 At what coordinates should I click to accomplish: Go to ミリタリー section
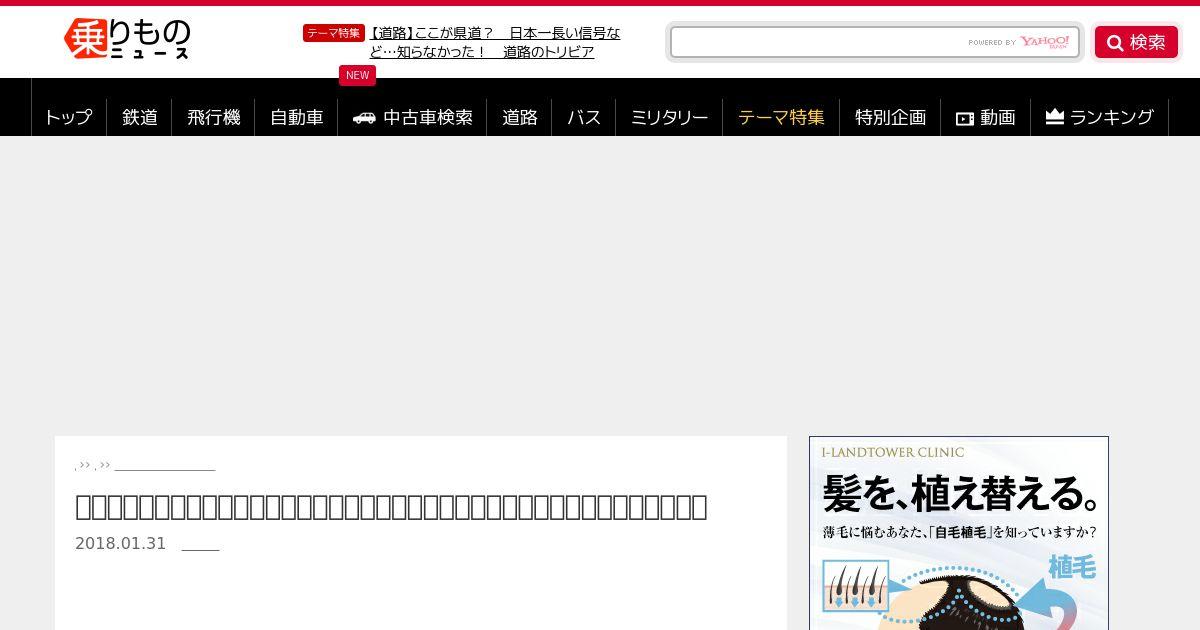tap(669, 117)
